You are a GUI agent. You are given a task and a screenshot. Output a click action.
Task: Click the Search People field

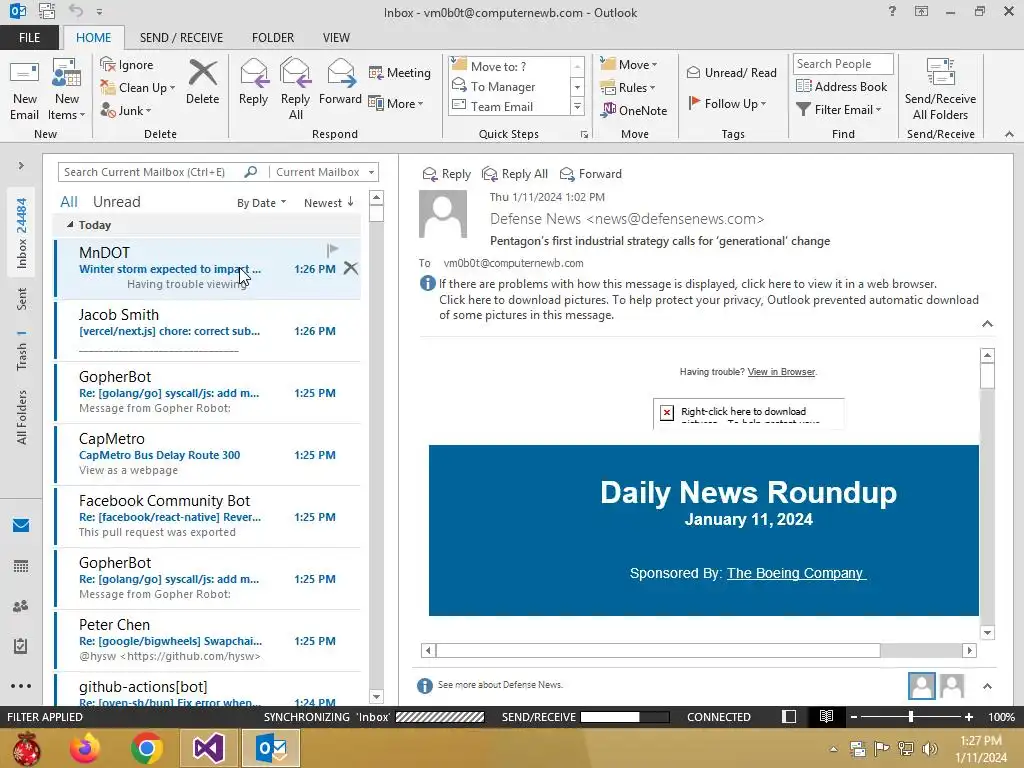click(842, 63)
